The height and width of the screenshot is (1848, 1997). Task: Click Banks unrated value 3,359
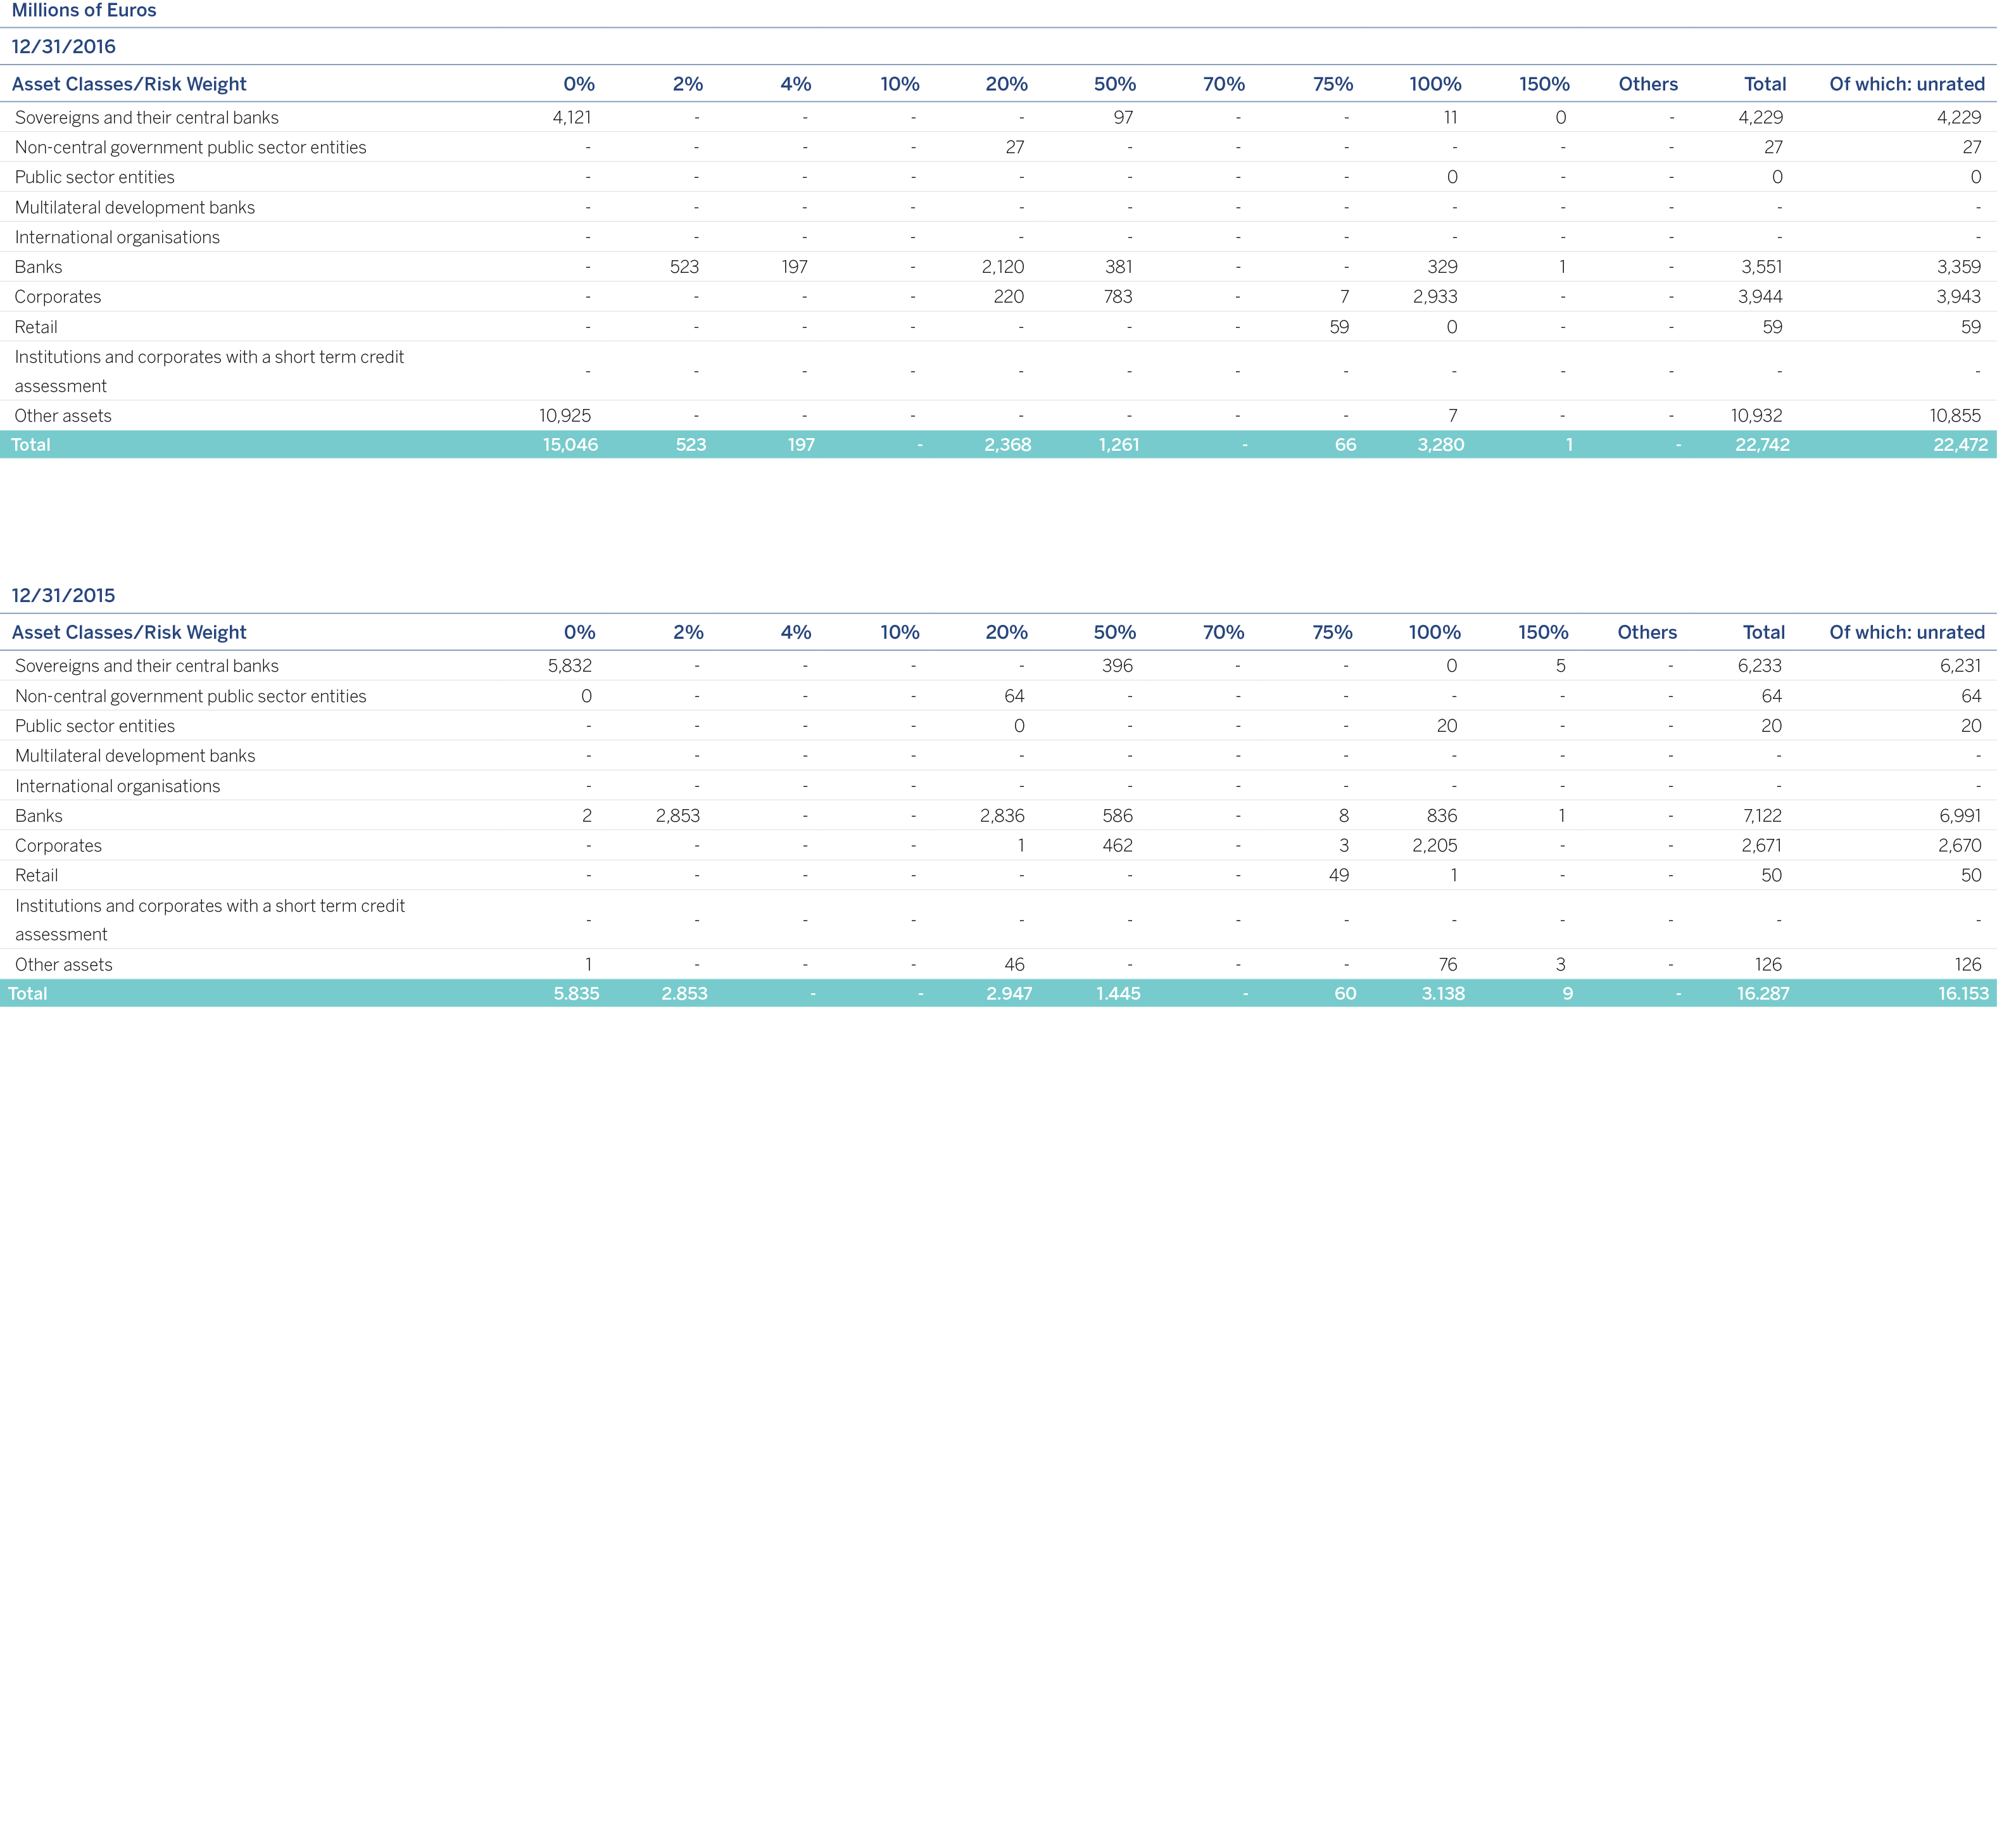pyautogui.click(x=1959, y=268)
